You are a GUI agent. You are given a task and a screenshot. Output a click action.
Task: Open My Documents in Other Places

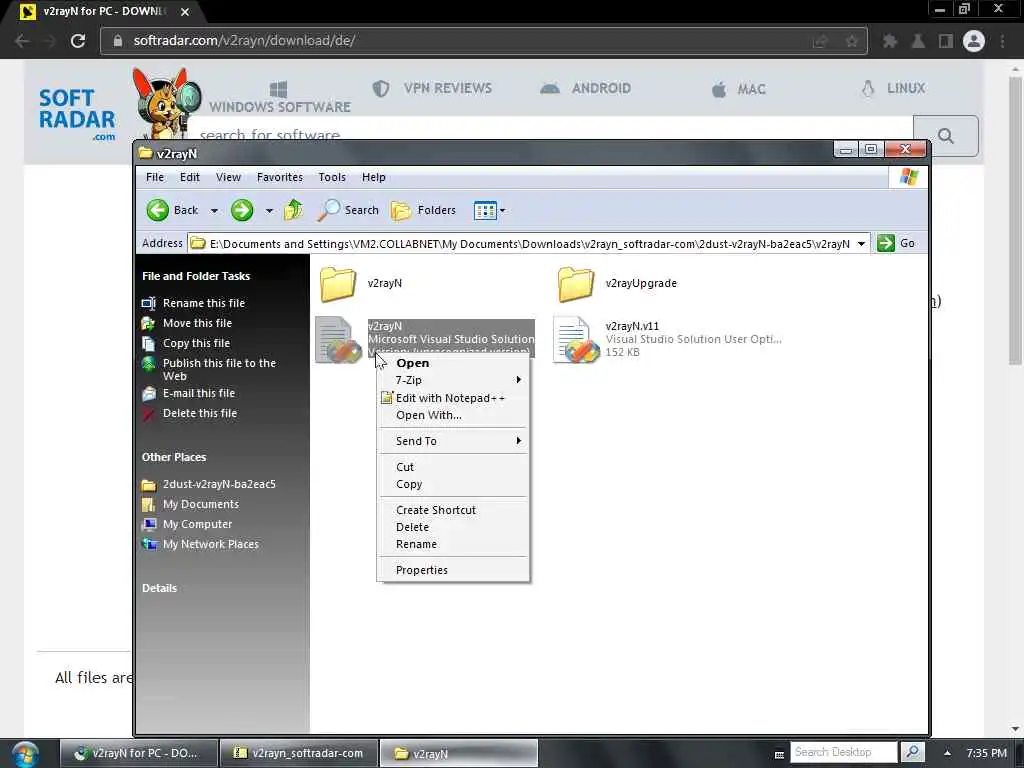point(200,504)
